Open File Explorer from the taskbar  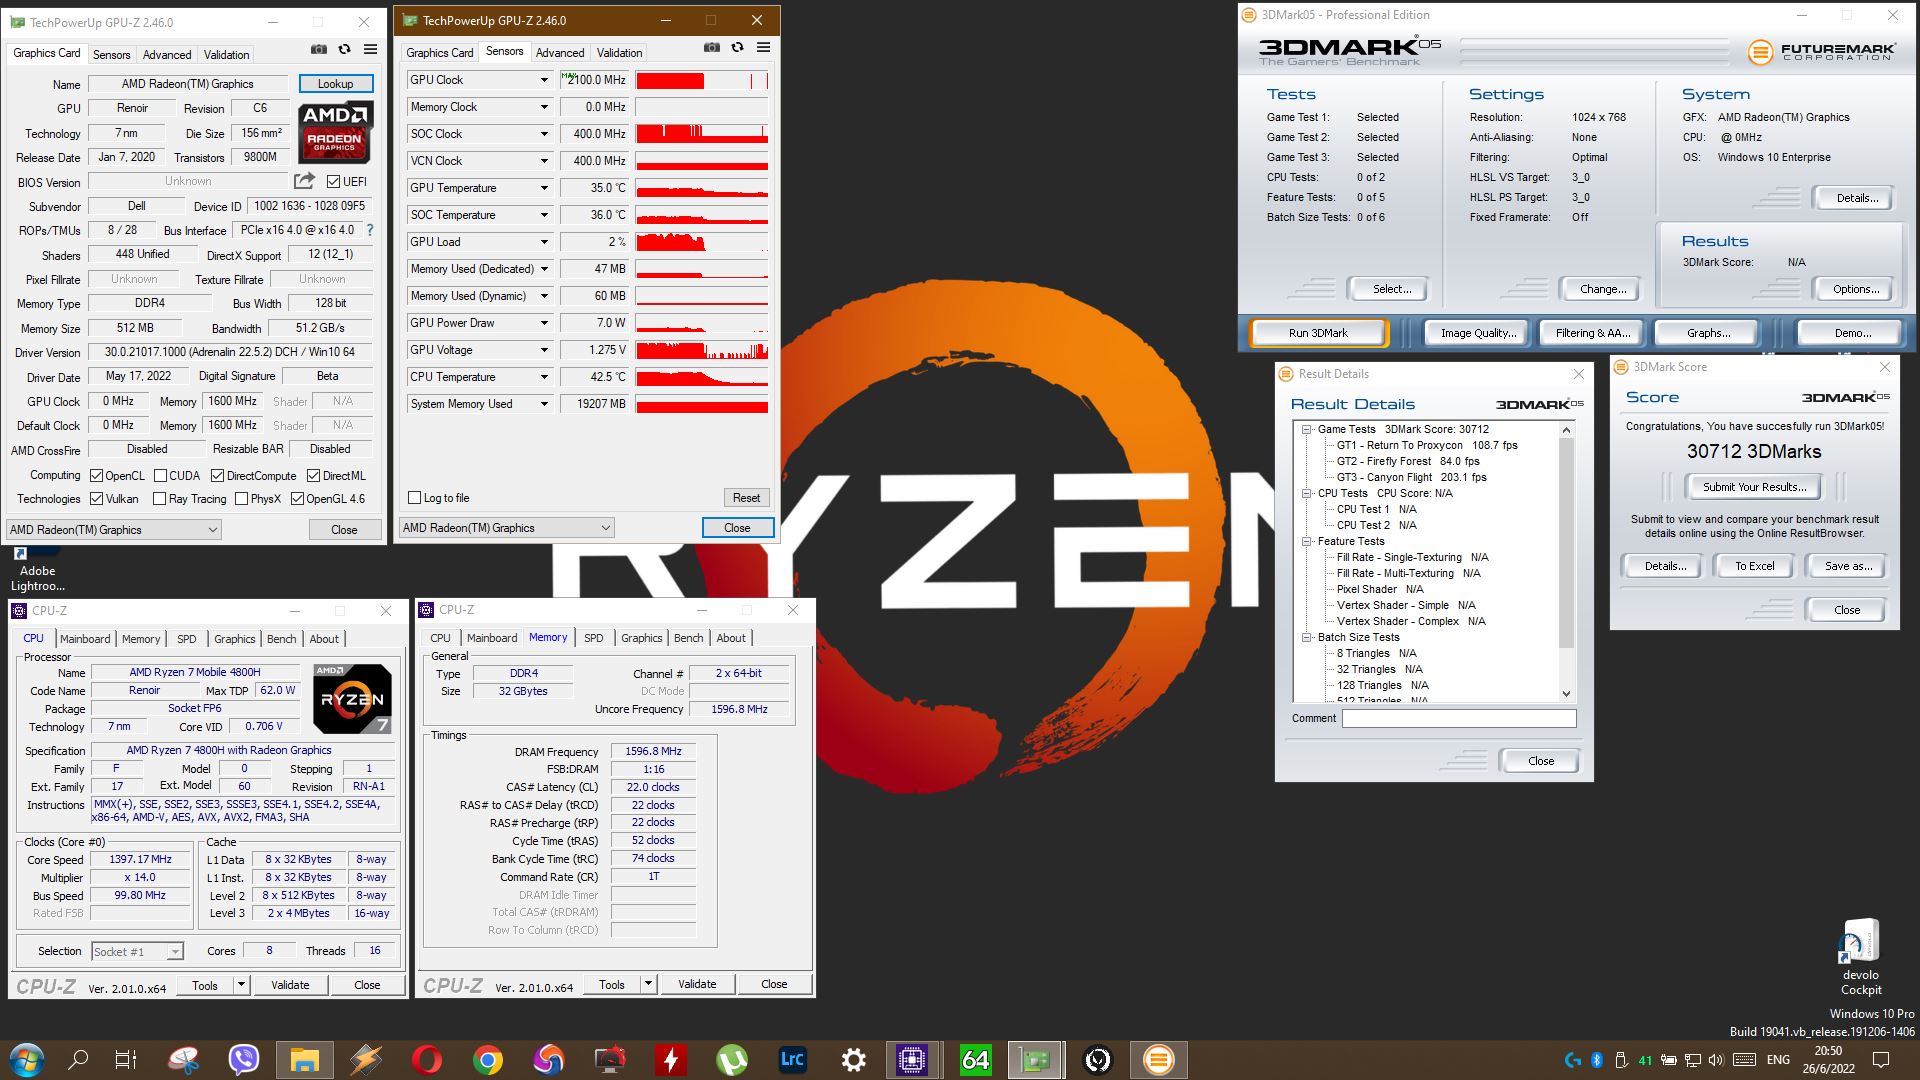304,1059
